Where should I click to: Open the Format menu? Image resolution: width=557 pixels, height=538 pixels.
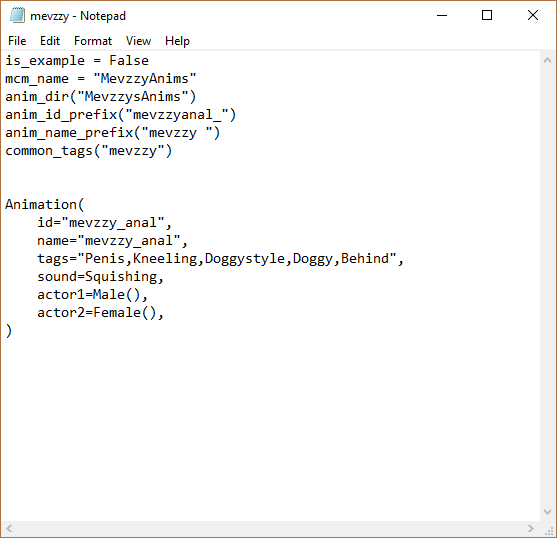click(x=93, y=41)
